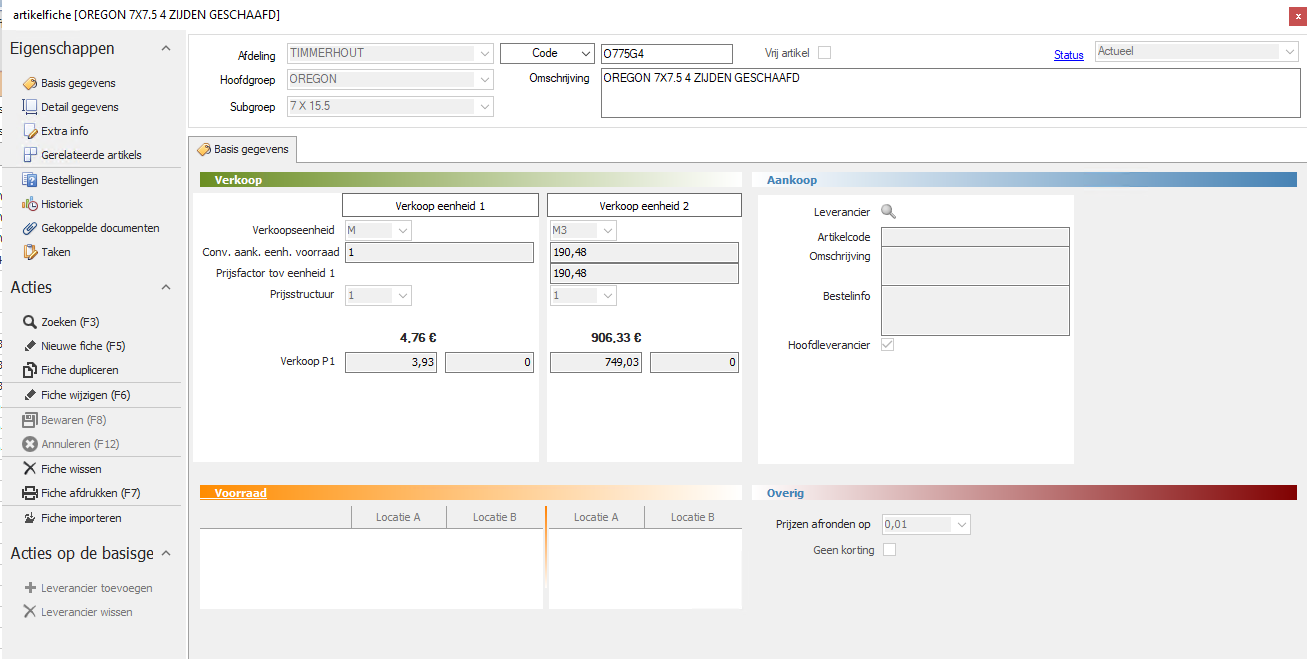1307x659 pixels.
Task: Open the Extra info section
Action: click(x=64, y=131)
